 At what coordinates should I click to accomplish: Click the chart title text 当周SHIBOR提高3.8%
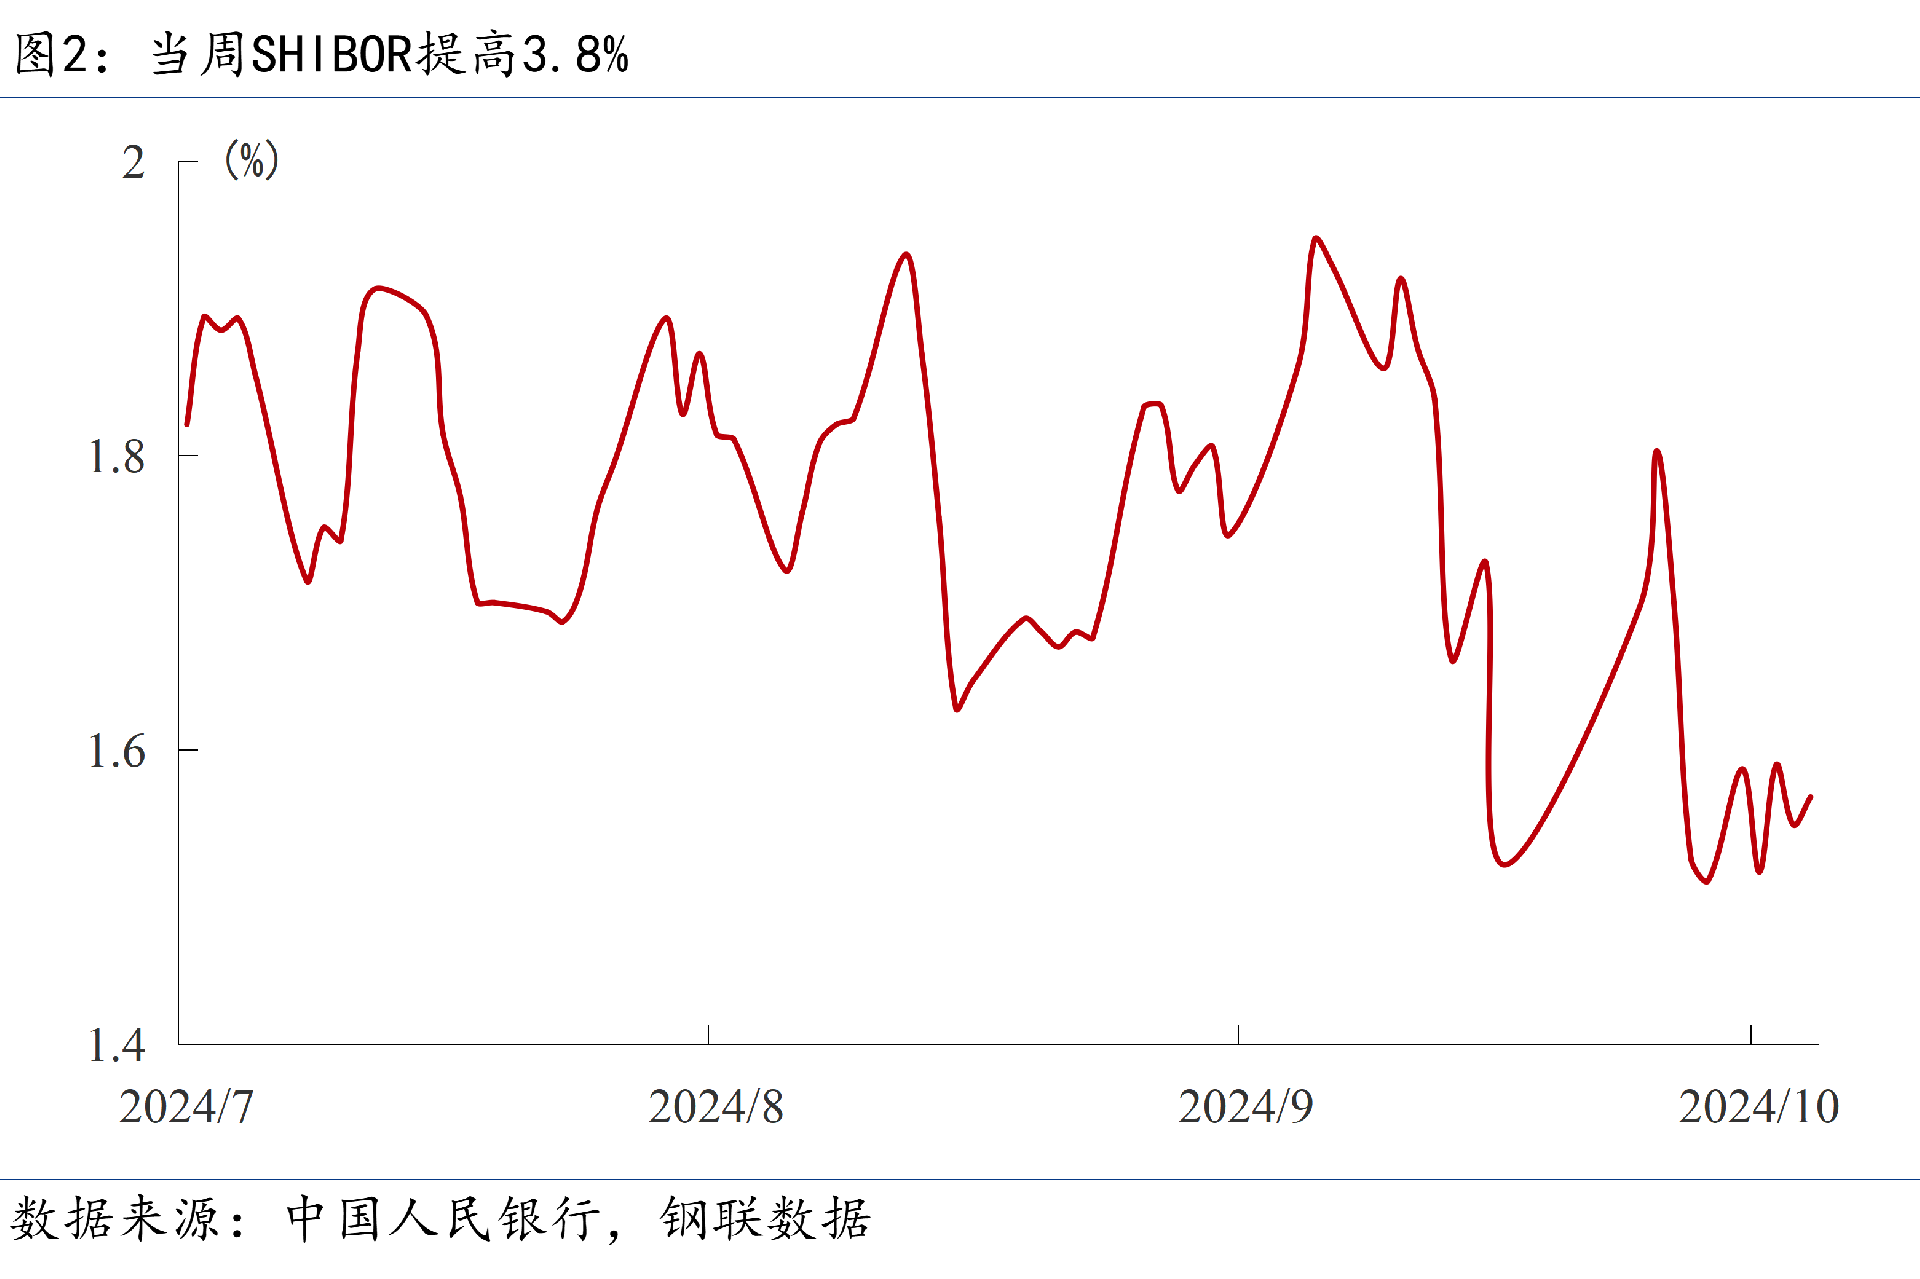click(x=390, y=54)
